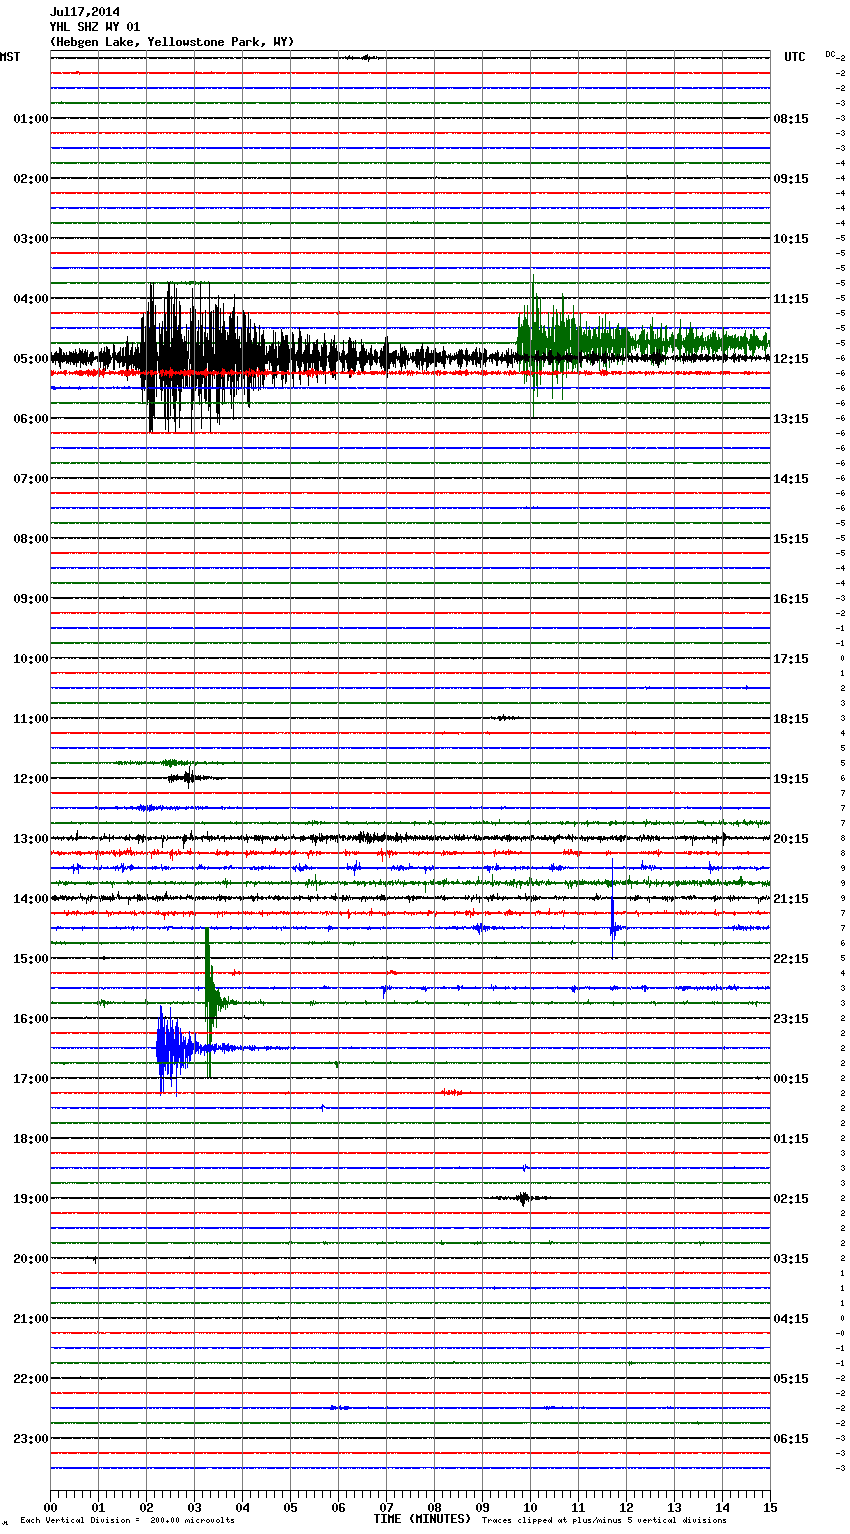Click the Each Vertical Division scale note

point(127,1521)
